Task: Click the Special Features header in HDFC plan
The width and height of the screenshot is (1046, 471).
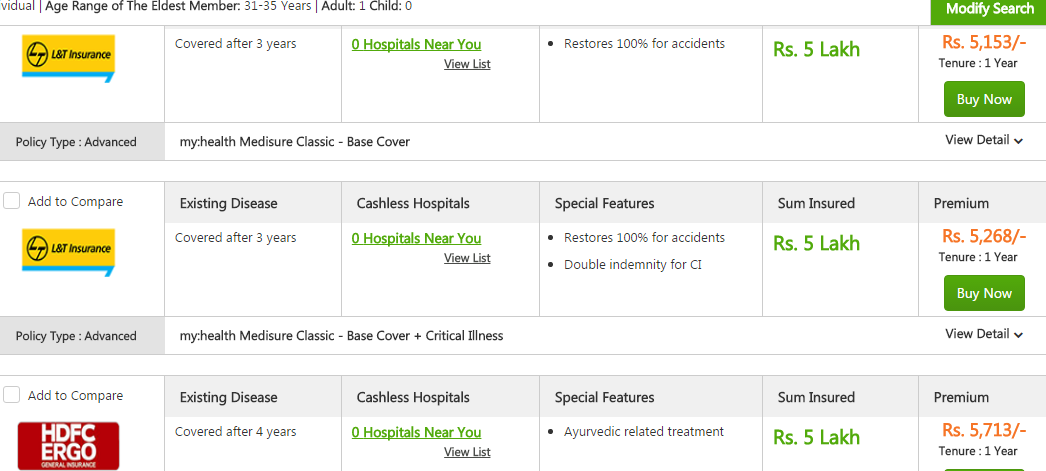Action: click(x=604, y=397)
